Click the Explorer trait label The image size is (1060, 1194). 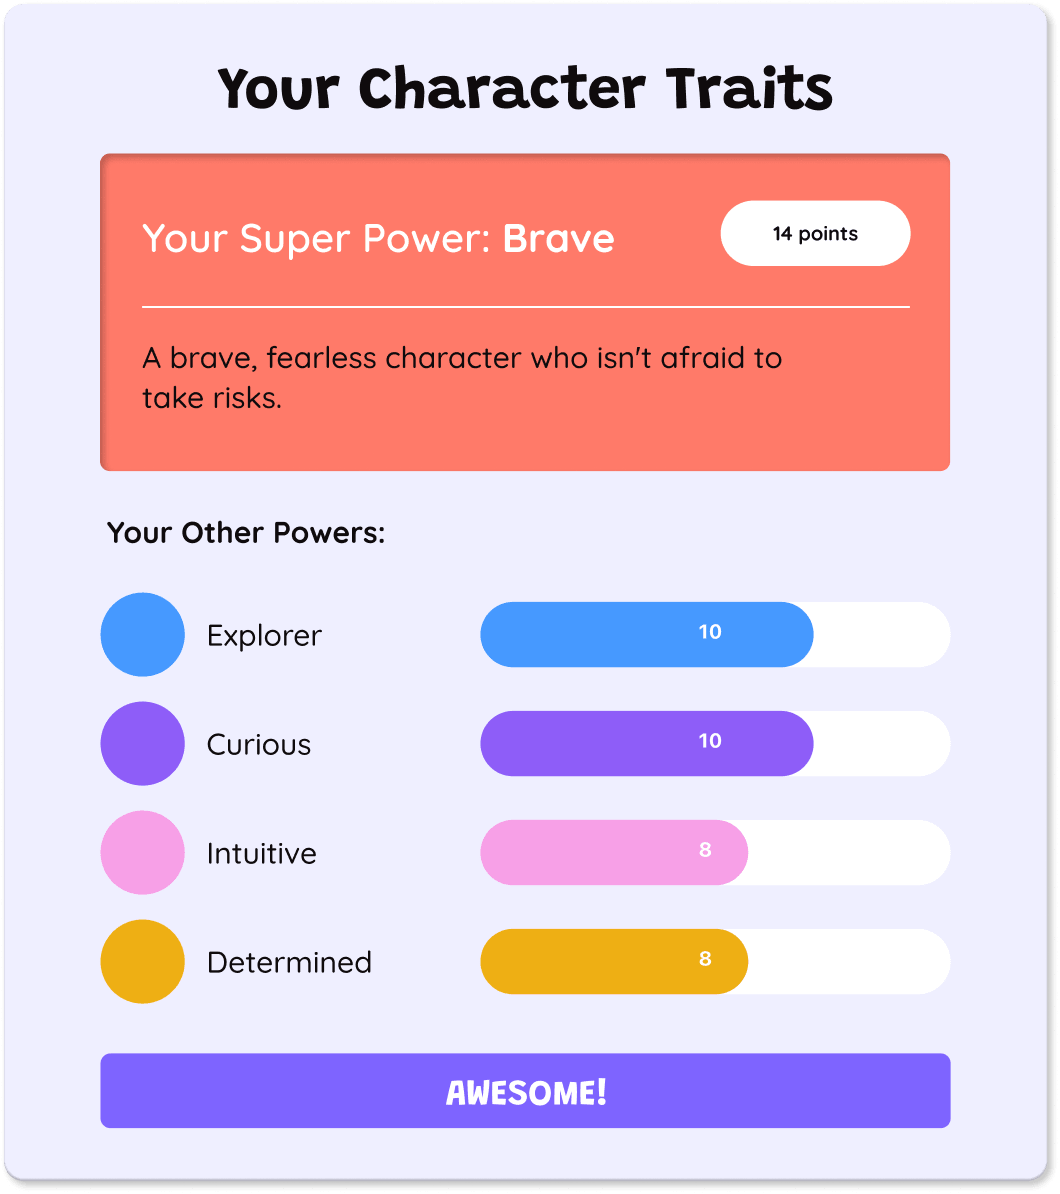tap(263, 635)
